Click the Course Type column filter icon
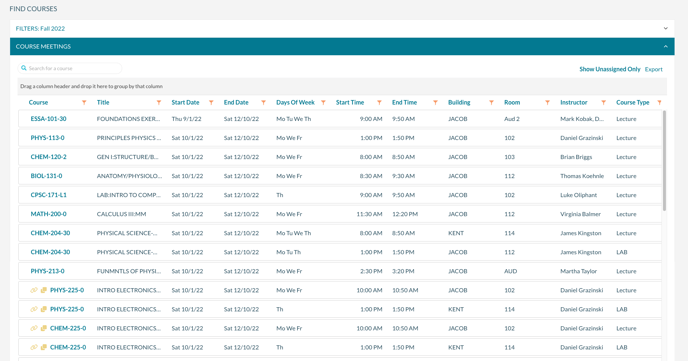Screen dimensions: 688x361 coord(659,103)
